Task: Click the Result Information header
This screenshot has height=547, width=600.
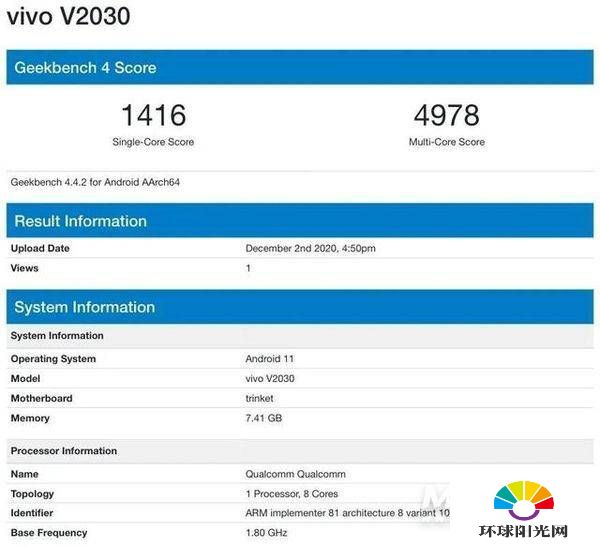Action: click(x=300, y=220)
